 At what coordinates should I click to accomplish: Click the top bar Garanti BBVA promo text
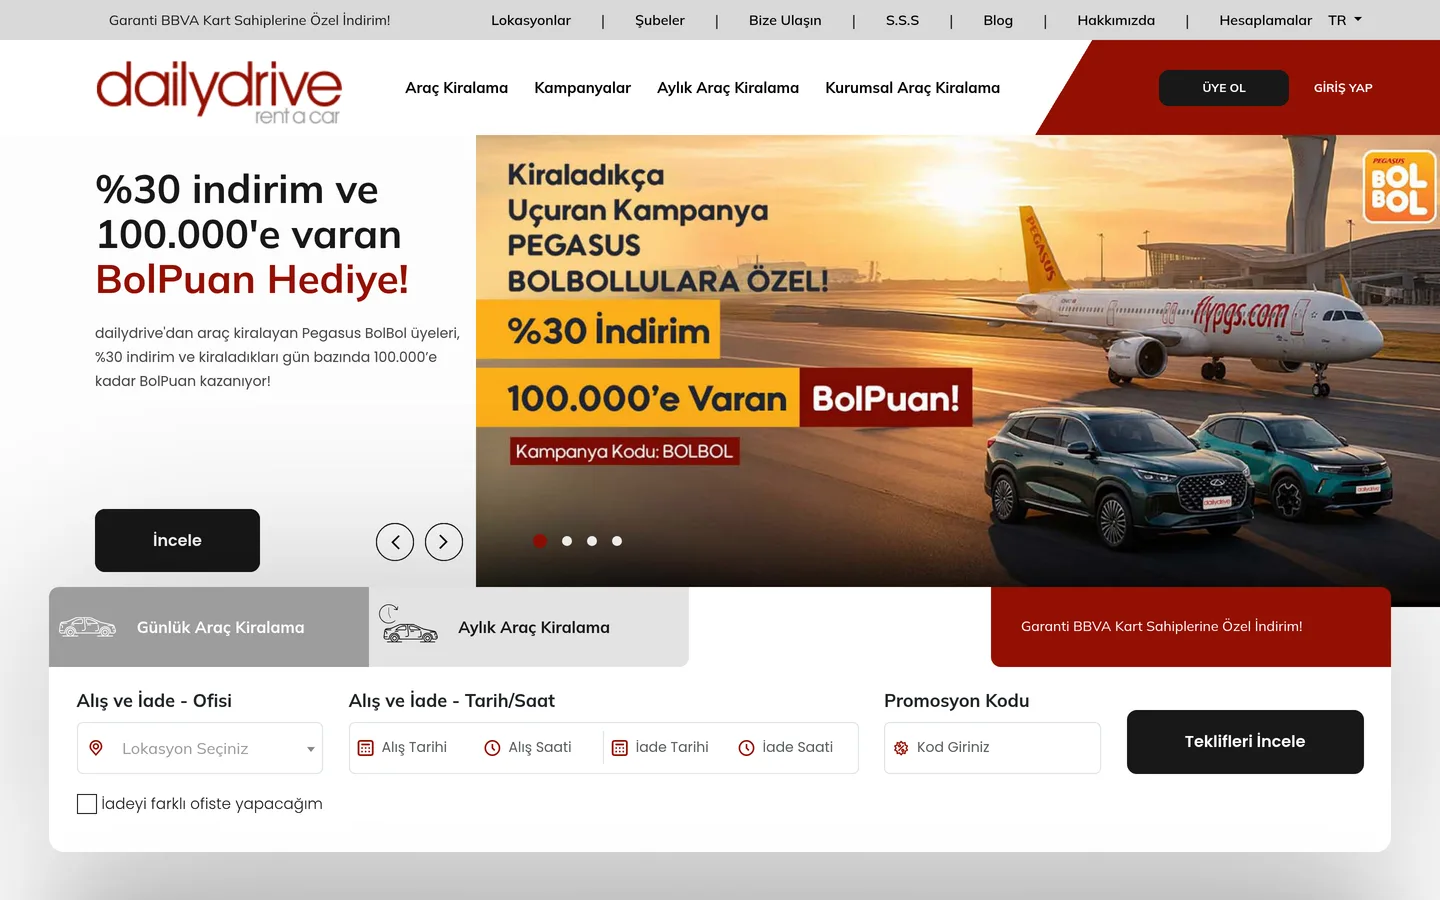point(249,20)
